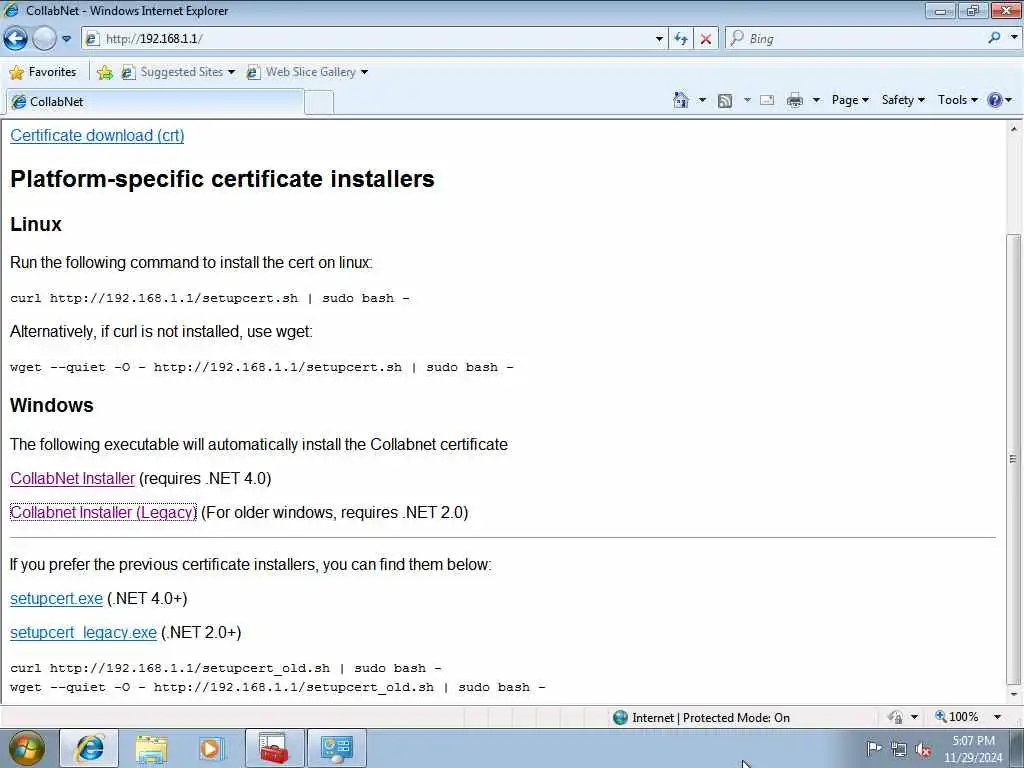
Task: Open the Favorites star button
Action: pos(43,72)
